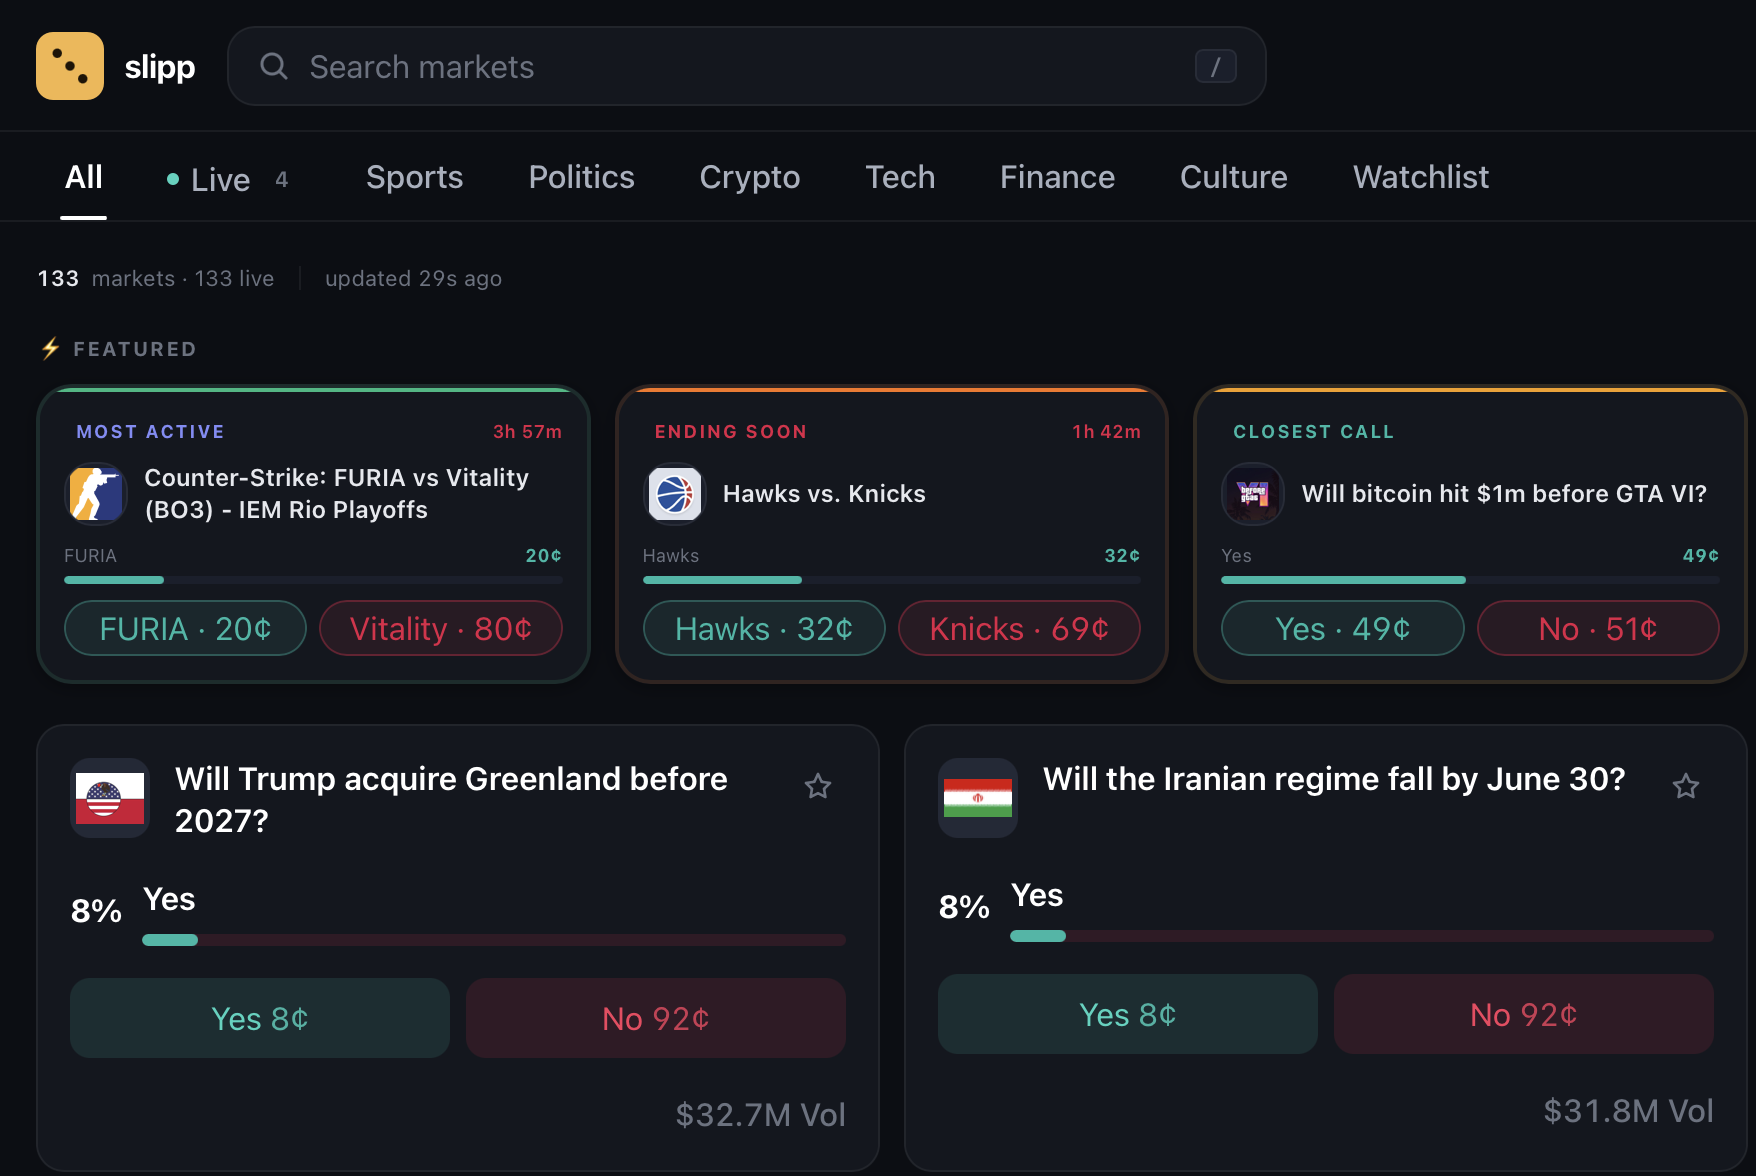This screenshot has height=1176, width=1756.
Task: Click the basketball icon on Hawks vs. Knicks
Action: tap(675, 493)
